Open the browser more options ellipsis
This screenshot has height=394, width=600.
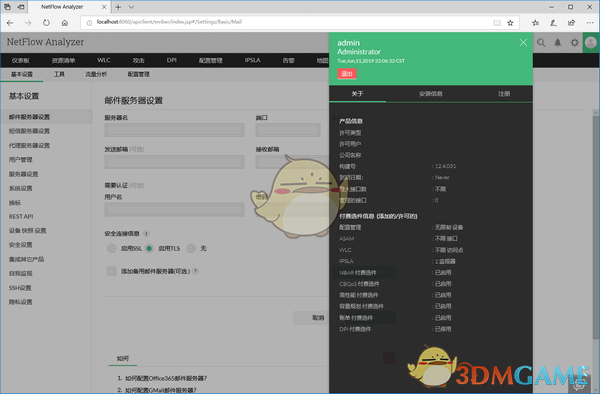[590, 23]
